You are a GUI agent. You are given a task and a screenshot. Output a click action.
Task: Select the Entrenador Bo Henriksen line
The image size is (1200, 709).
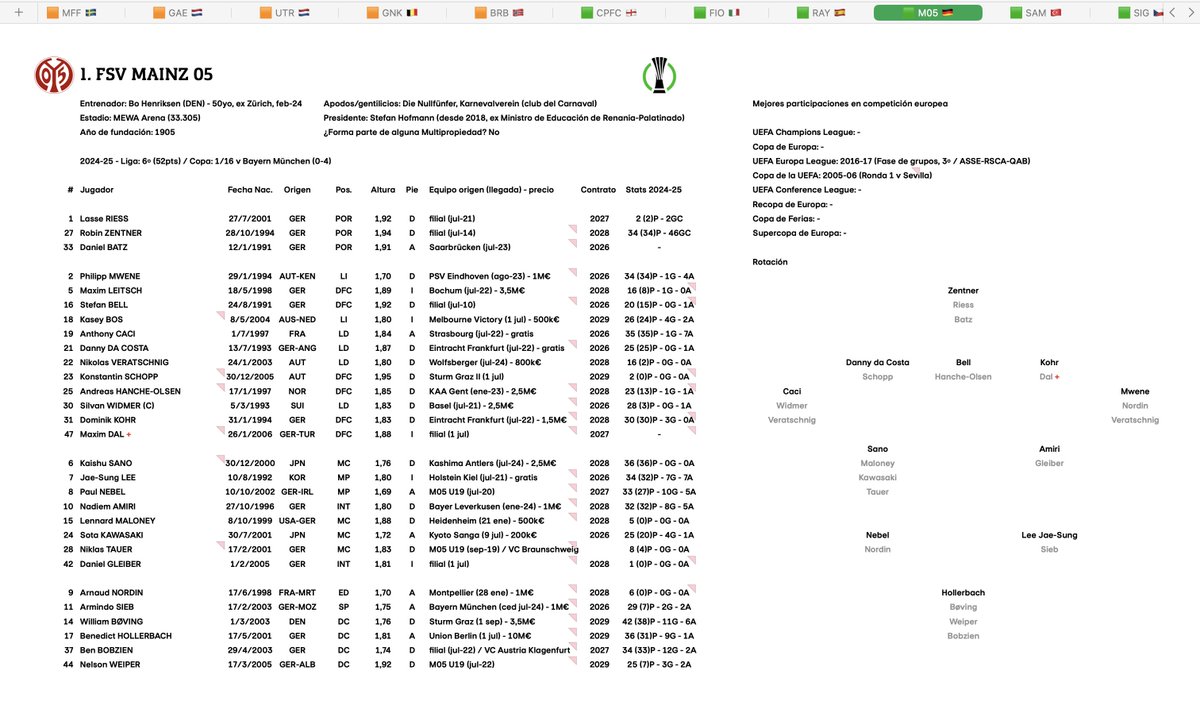point(193,104)
